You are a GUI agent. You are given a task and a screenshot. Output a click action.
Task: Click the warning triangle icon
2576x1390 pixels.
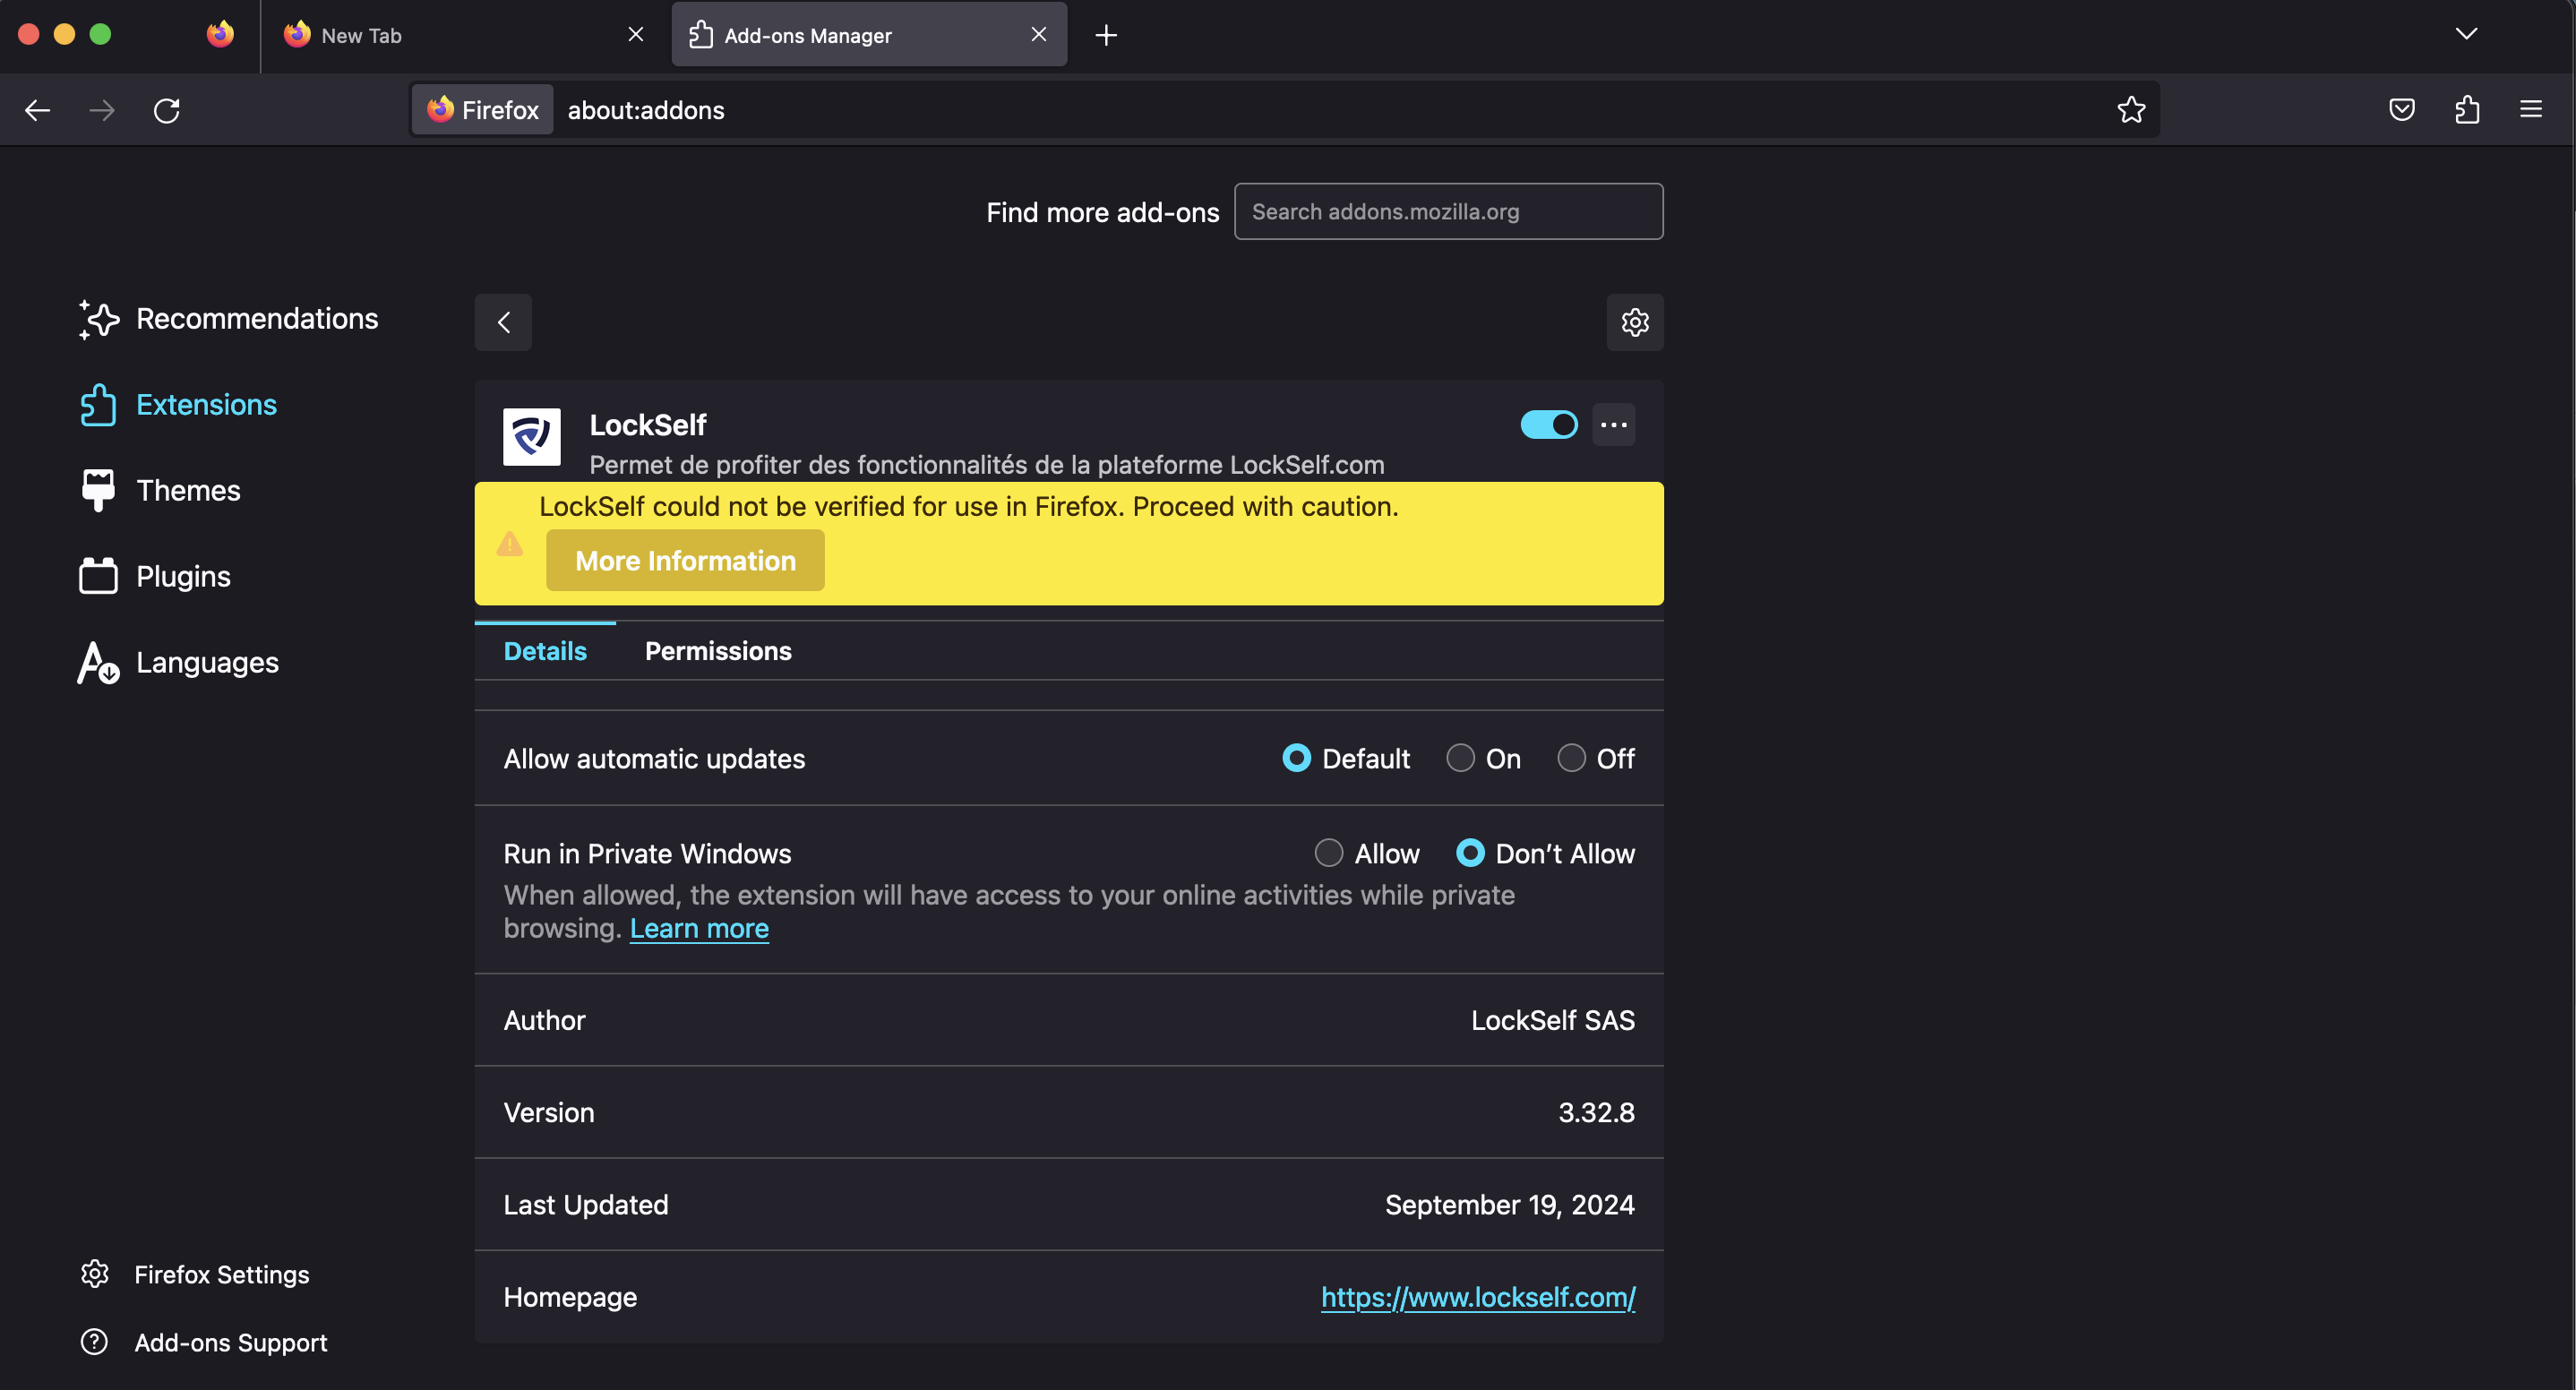(510, 544)
